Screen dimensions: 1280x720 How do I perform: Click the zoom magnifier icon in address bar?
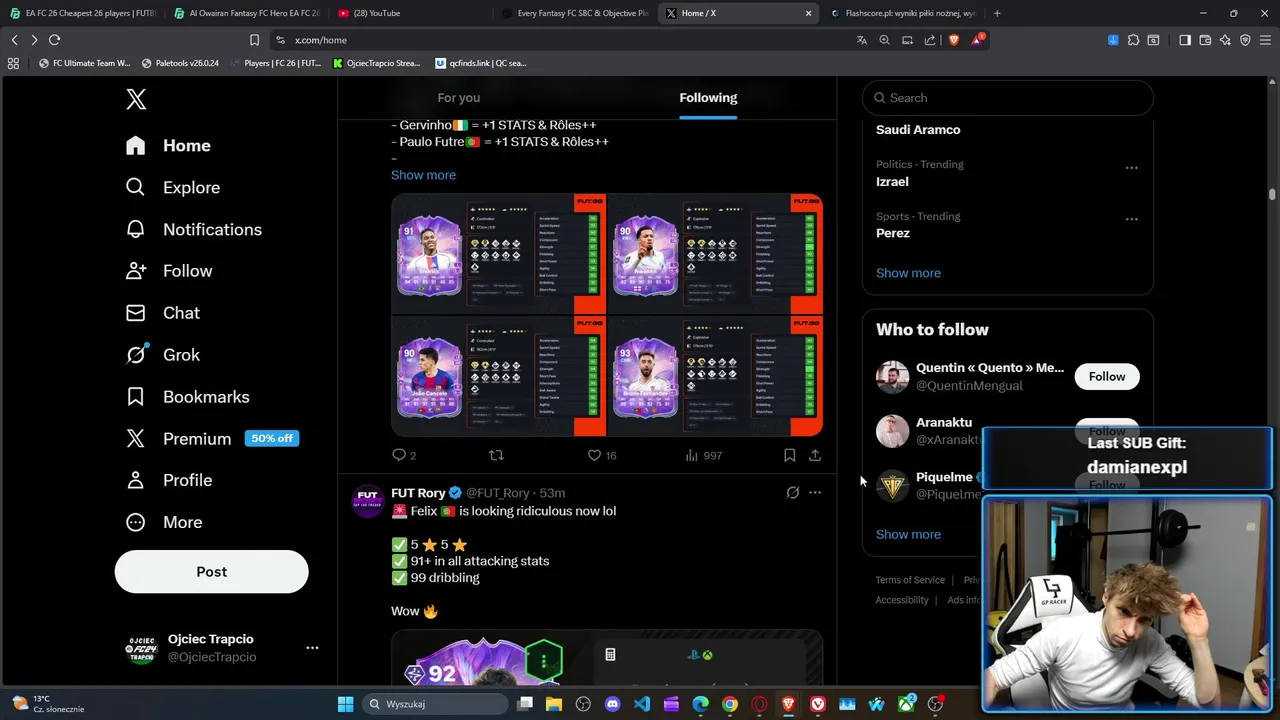point(884,40)
